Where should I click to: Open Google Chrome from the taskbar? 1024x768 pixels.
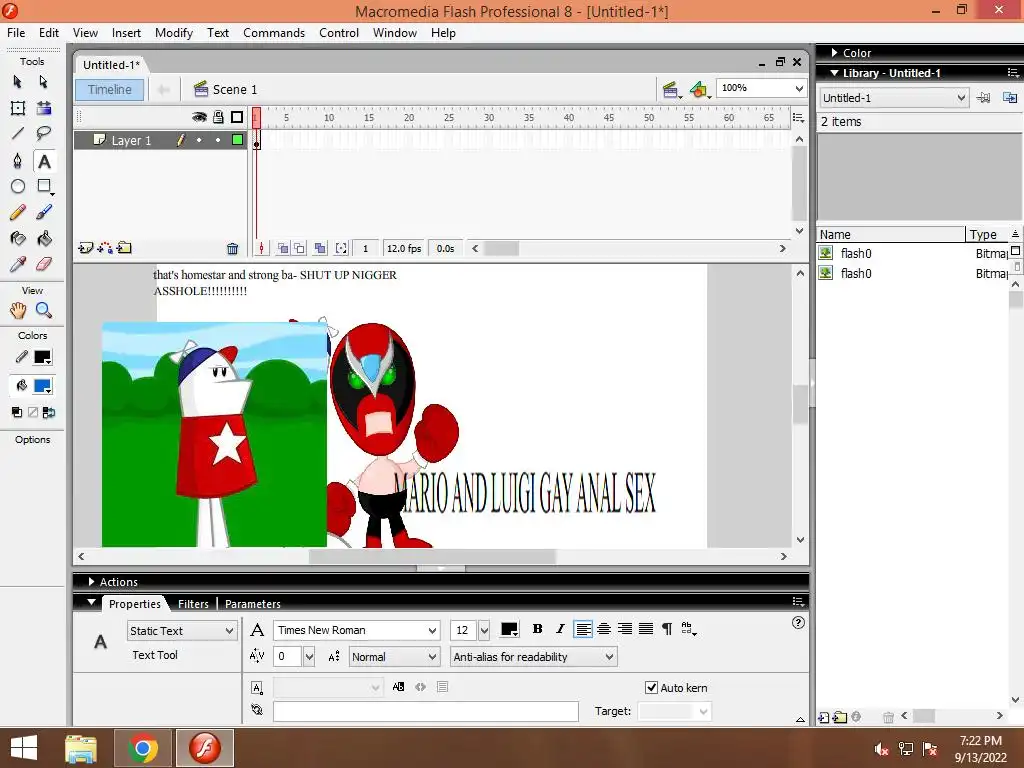pos(142,748)
